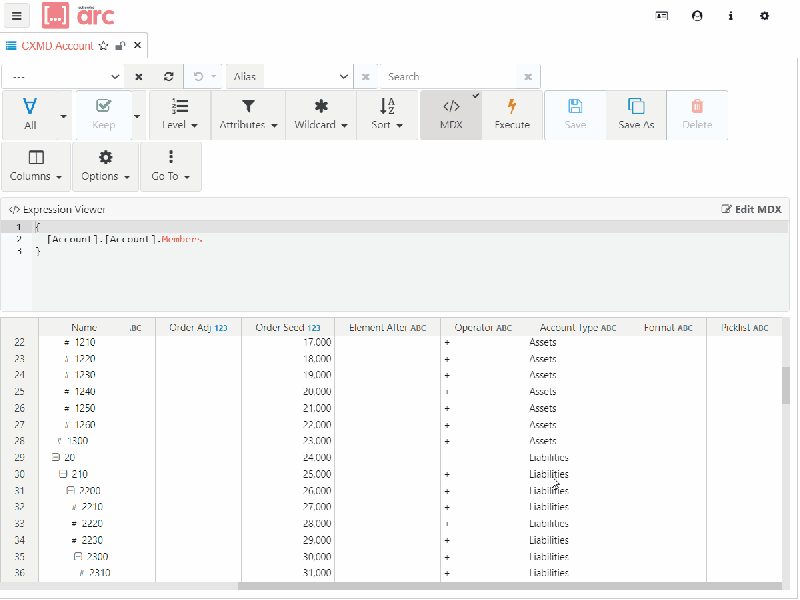Open the subset selector dropdown
This screenshot has height=600, width=800.
point(62,77)
